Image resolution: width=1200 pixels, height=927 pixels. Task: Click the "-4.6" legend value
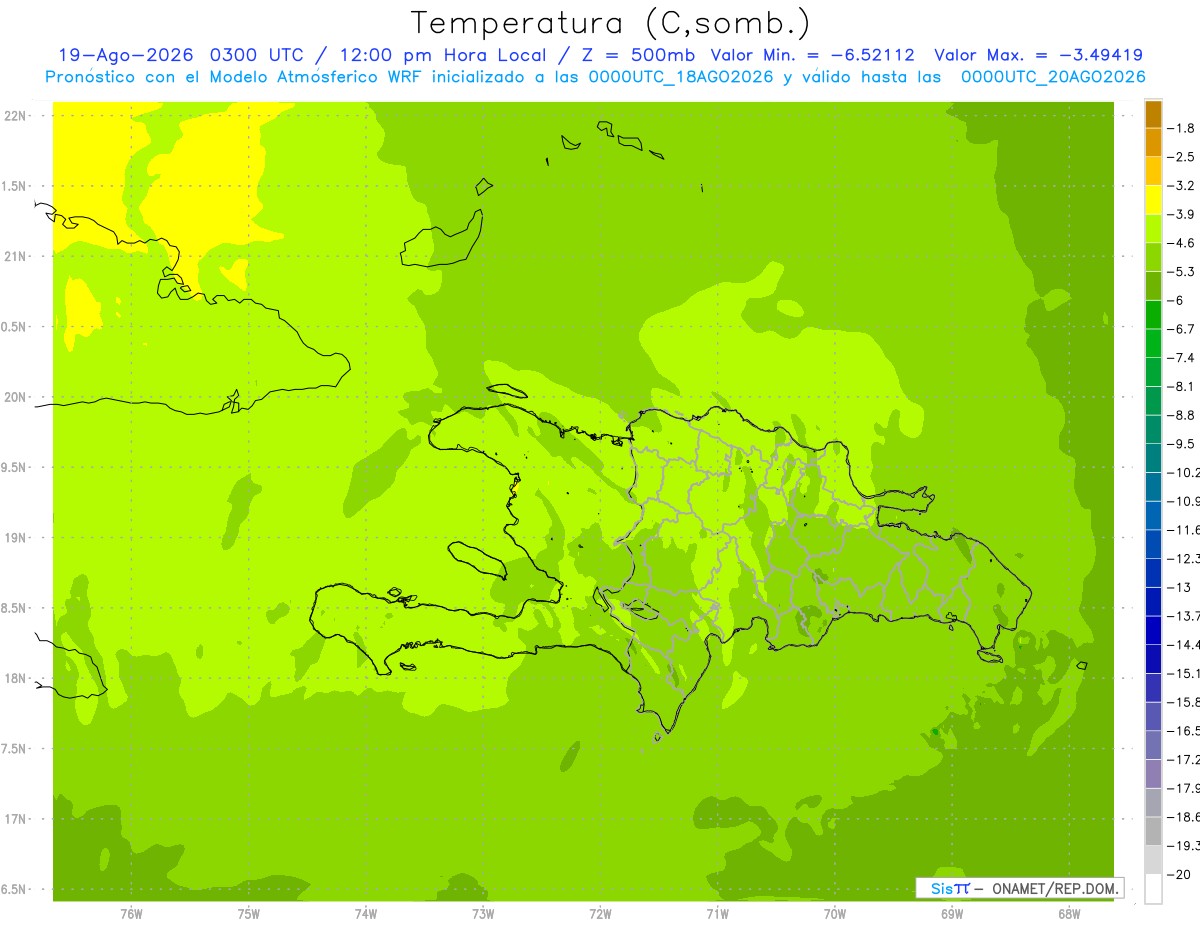(1181, 243)
